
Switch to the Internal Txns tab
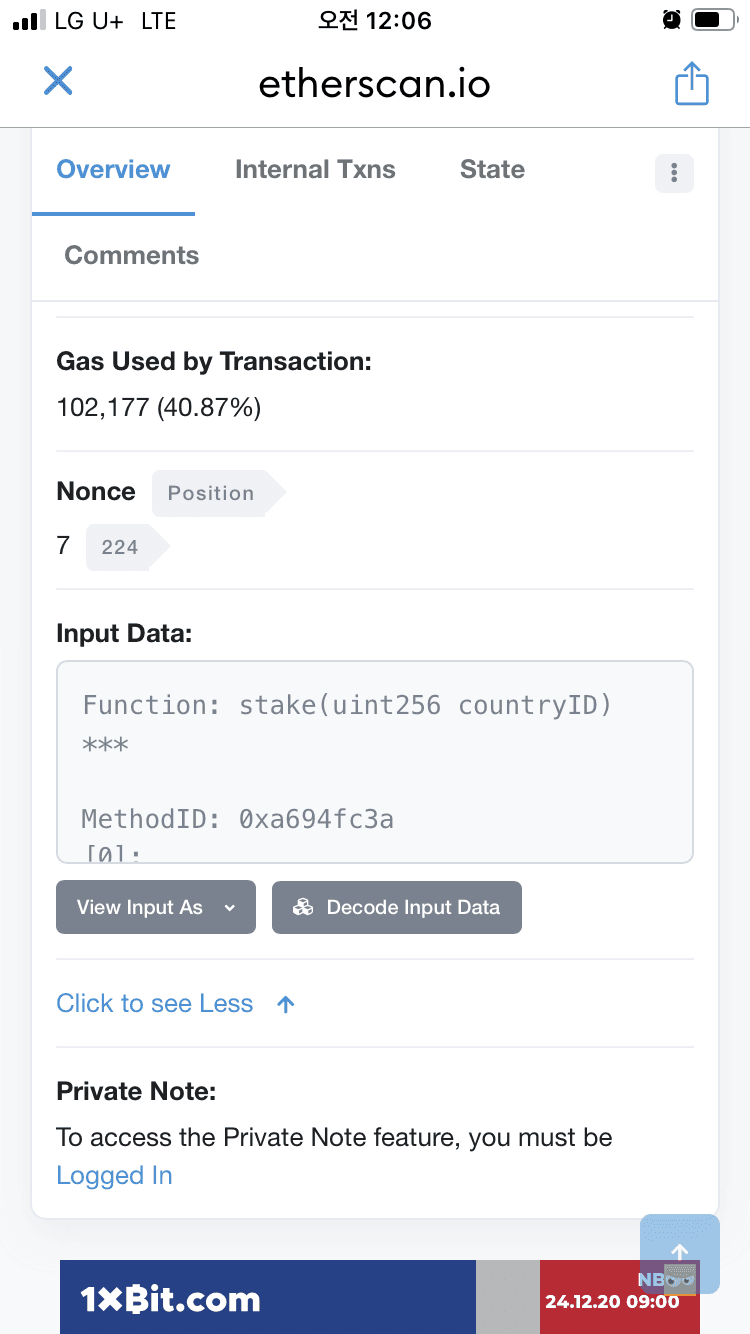pyautogui.click(x=315, y=170)
